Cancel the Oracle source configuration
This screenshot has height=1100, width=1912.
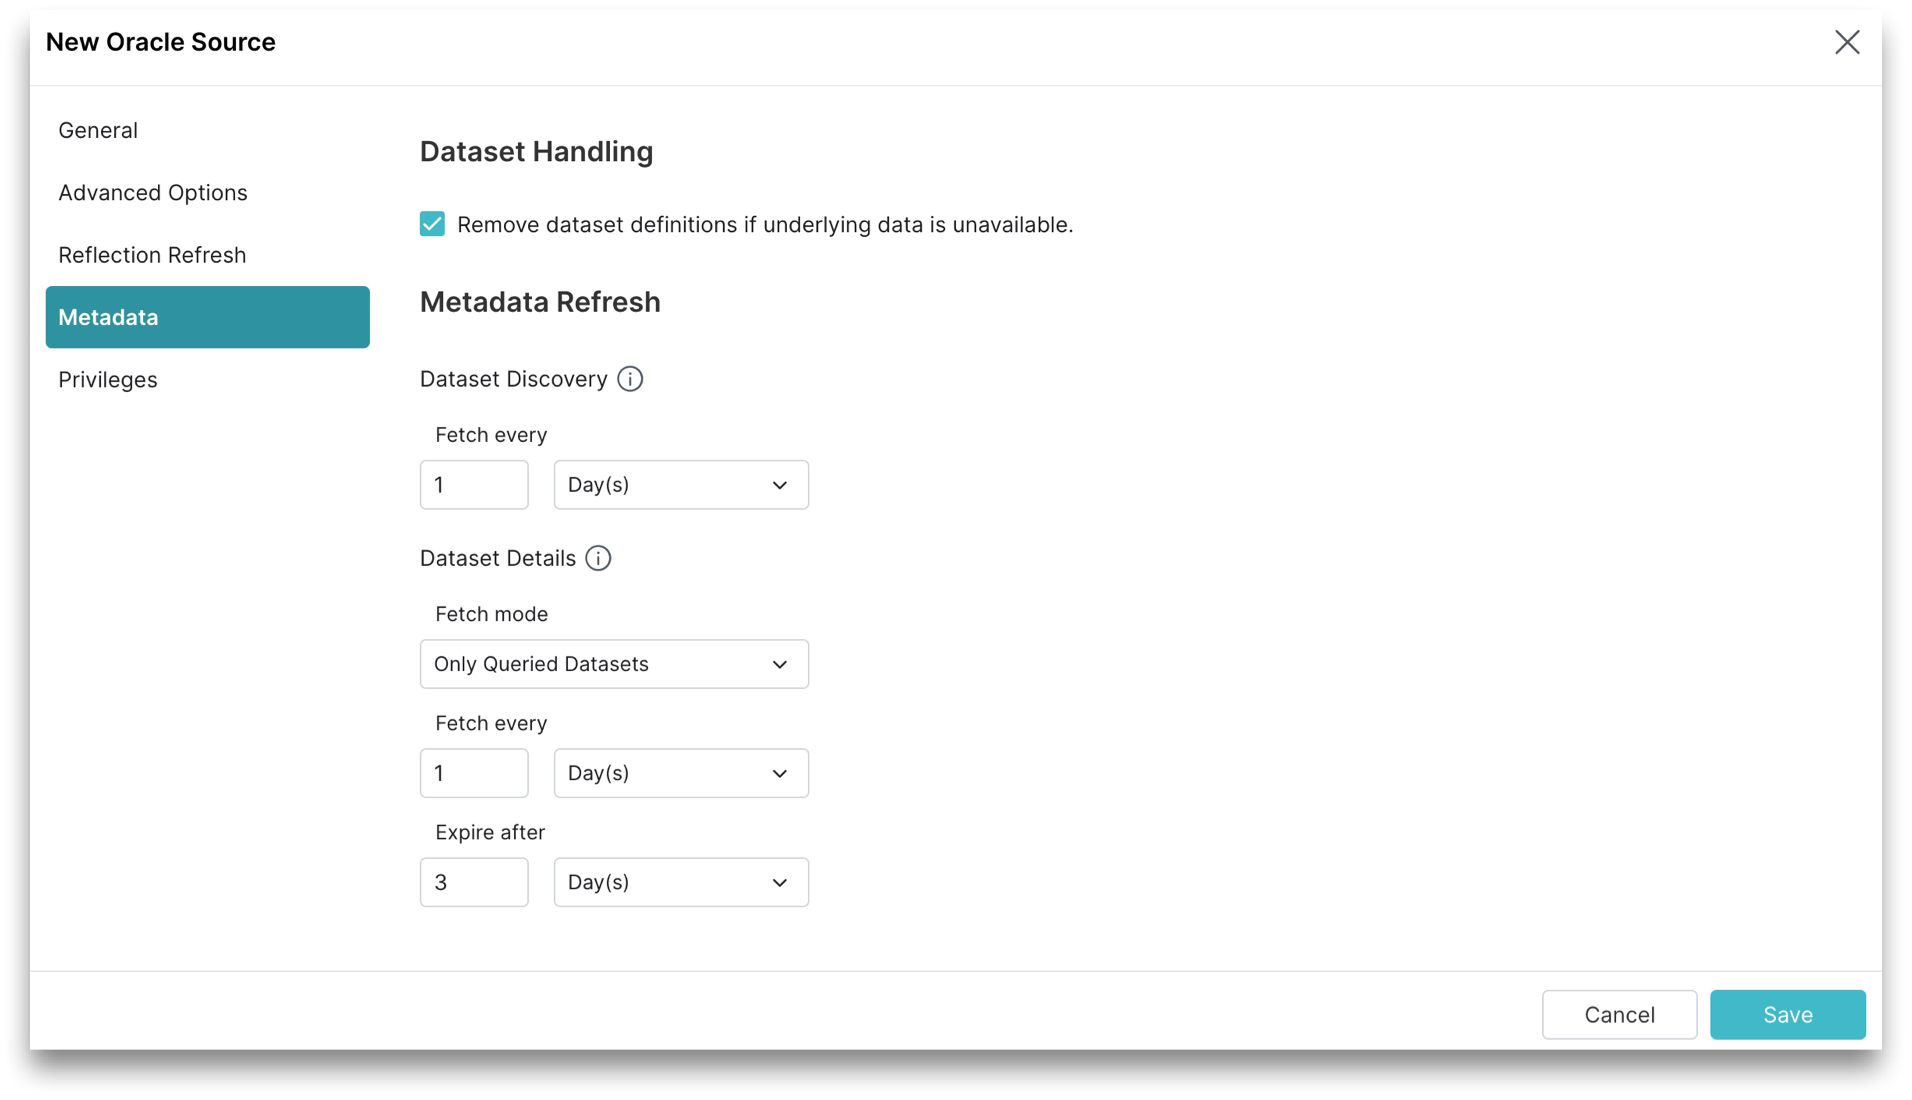pyautogui.click(x=1619, y=1014)
